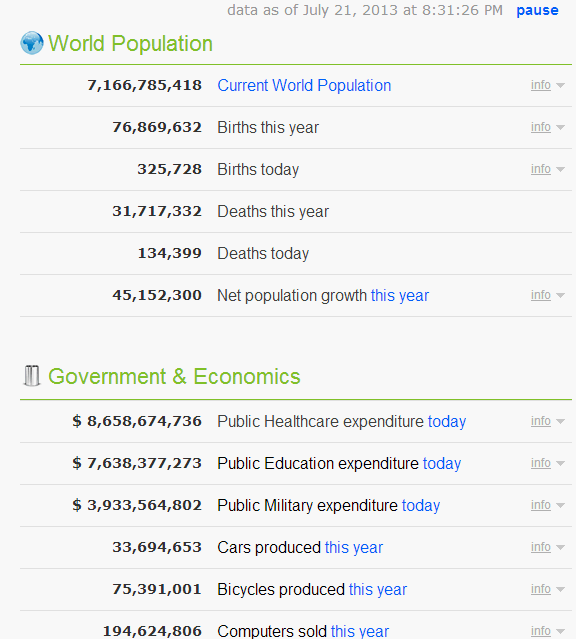576x639 pixels.
Task: Click 'today' link in Public Military expenditure
Action: coord(421,505)
